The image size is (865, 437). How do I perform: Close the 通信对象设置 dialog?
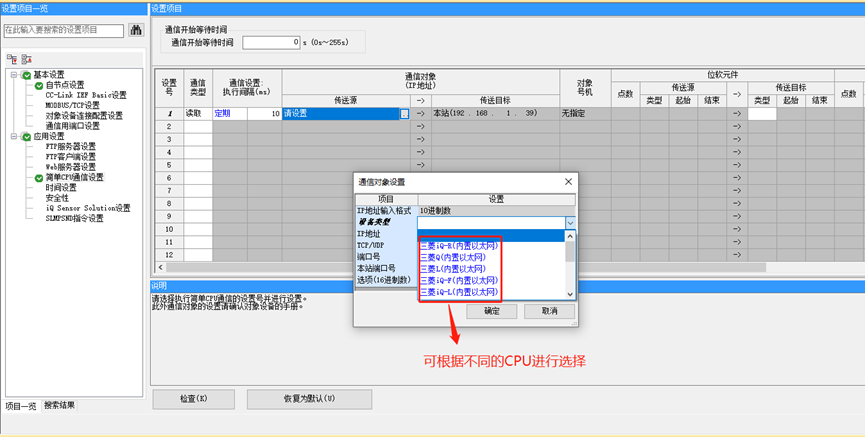[x=569, y=182]
